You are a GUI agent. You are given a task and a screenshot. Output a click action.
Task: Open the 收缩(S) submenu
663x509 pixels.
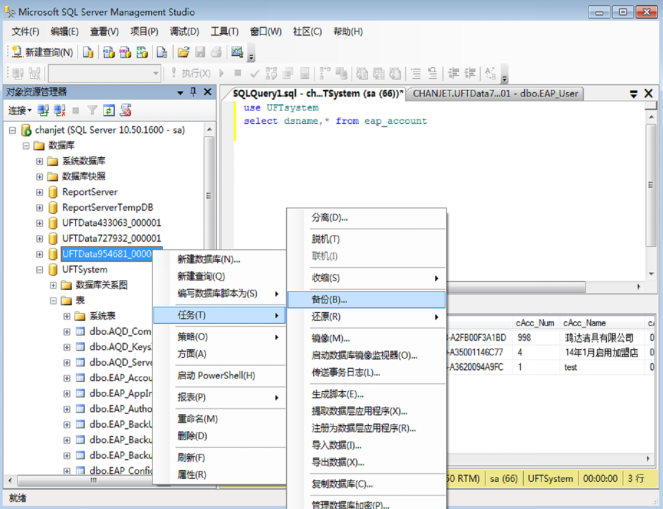click(x=366, y=278)
